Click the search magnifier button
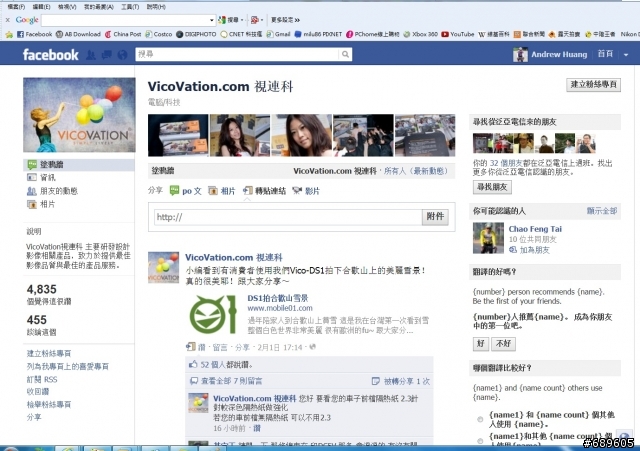This screenshot has height=451, width=640. click(345, 54)
